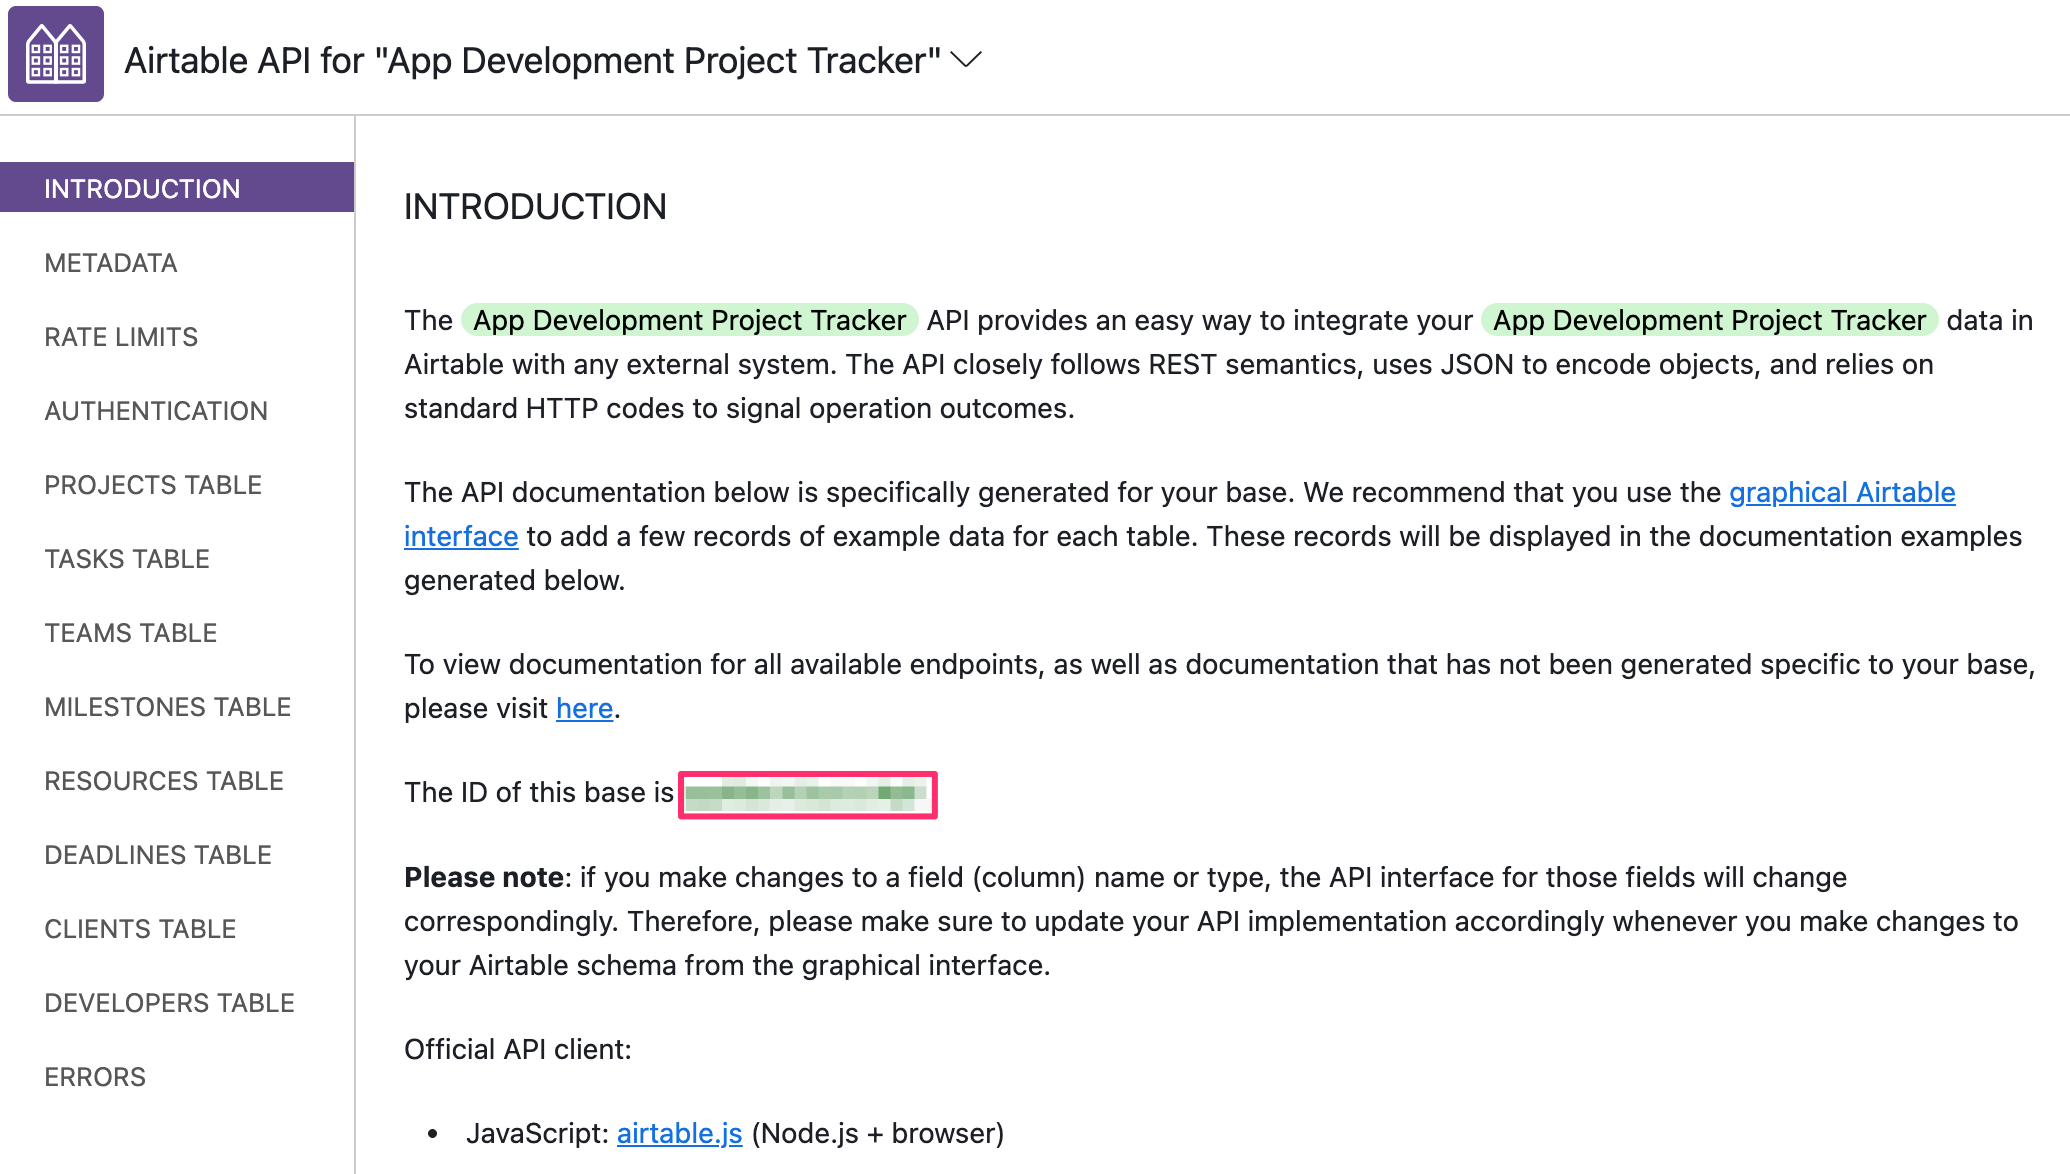
Task: Jump to the ERRORS section
Action: [95, 1077]
